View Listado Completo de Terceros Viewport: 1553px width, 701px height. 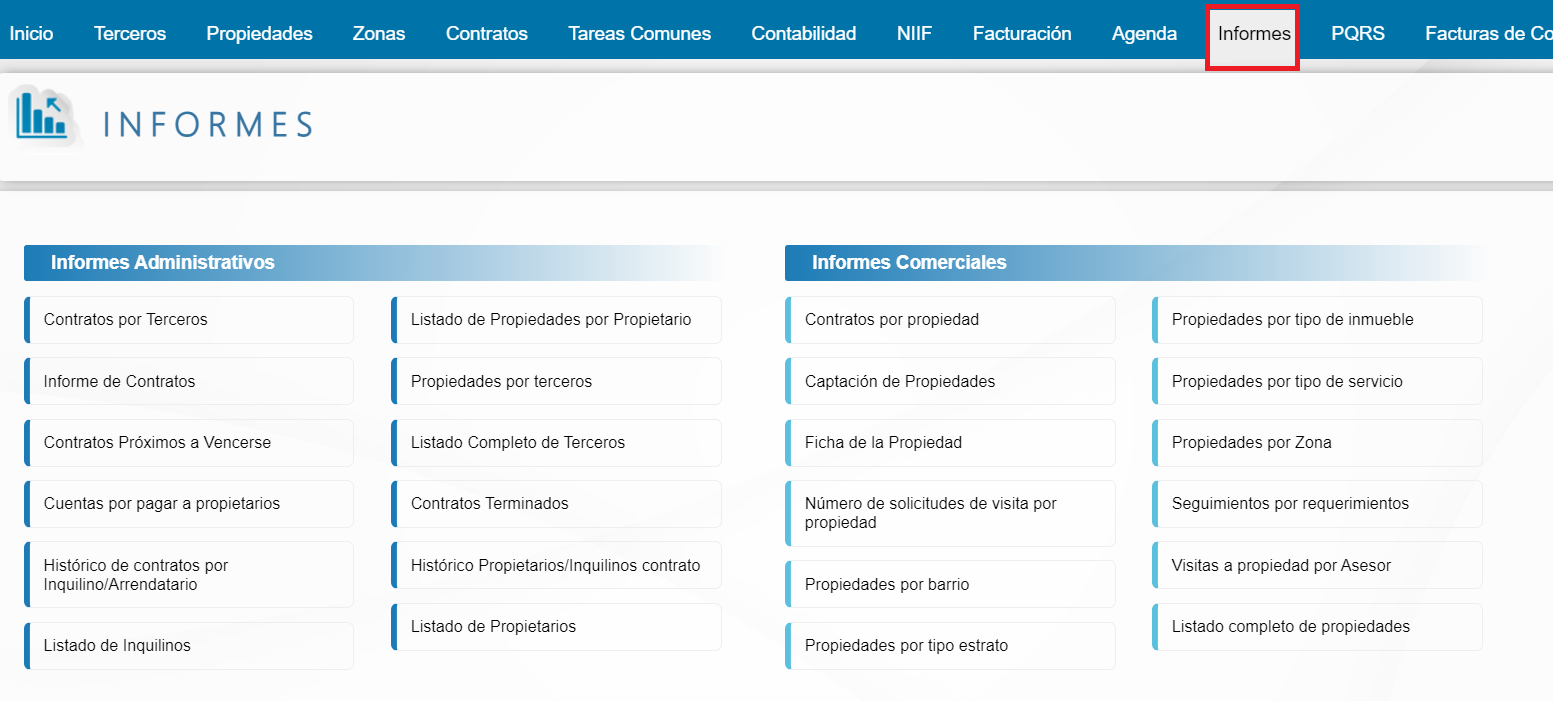[556, 443]
